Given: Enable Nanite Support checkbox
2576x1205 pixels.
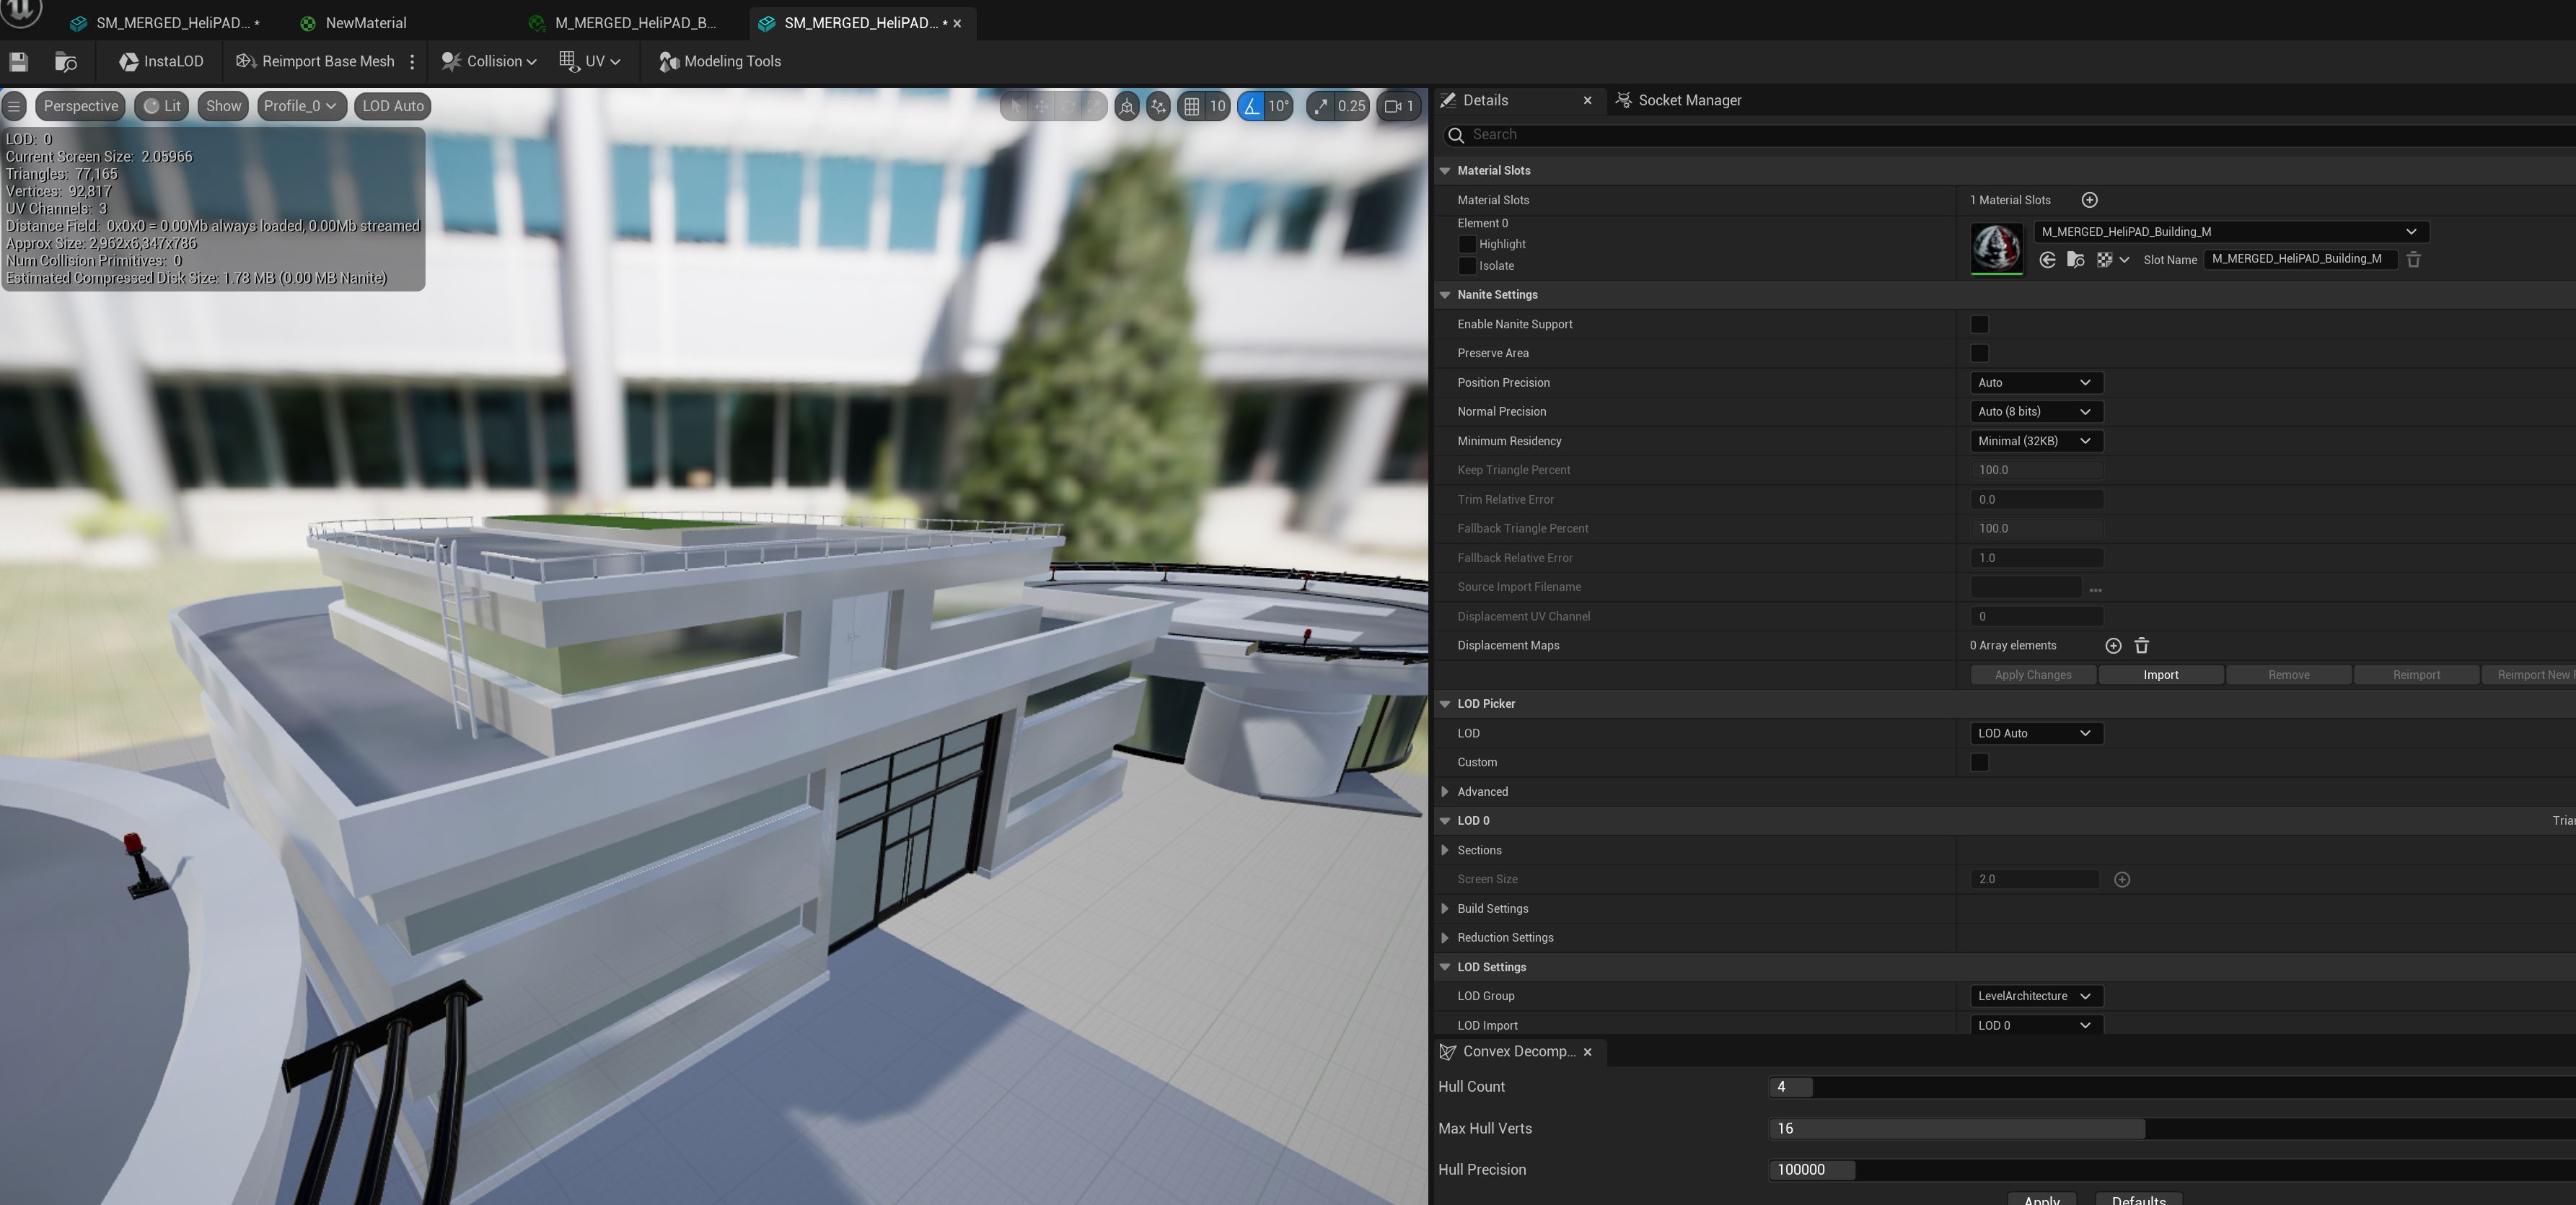Looking at the screenshot, I should click(1979, 324).
